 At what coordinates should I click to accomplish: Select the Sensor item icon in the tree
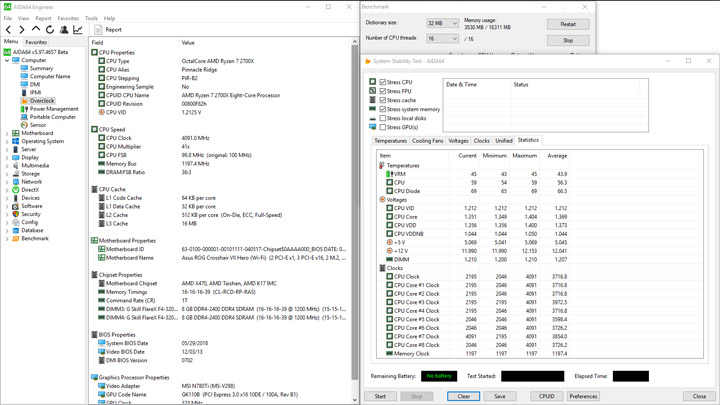24,125
